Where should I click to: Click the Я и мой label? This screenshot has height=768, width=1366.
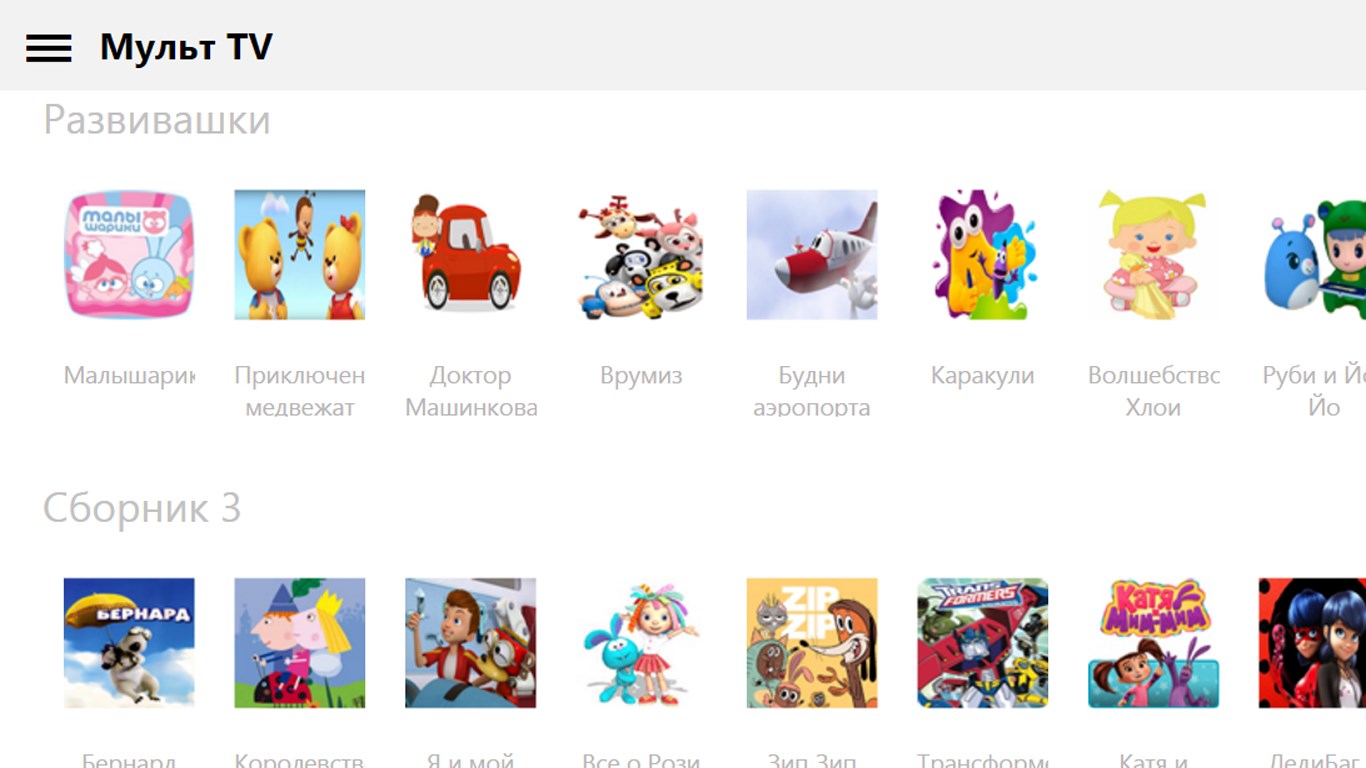pos(471,760)
